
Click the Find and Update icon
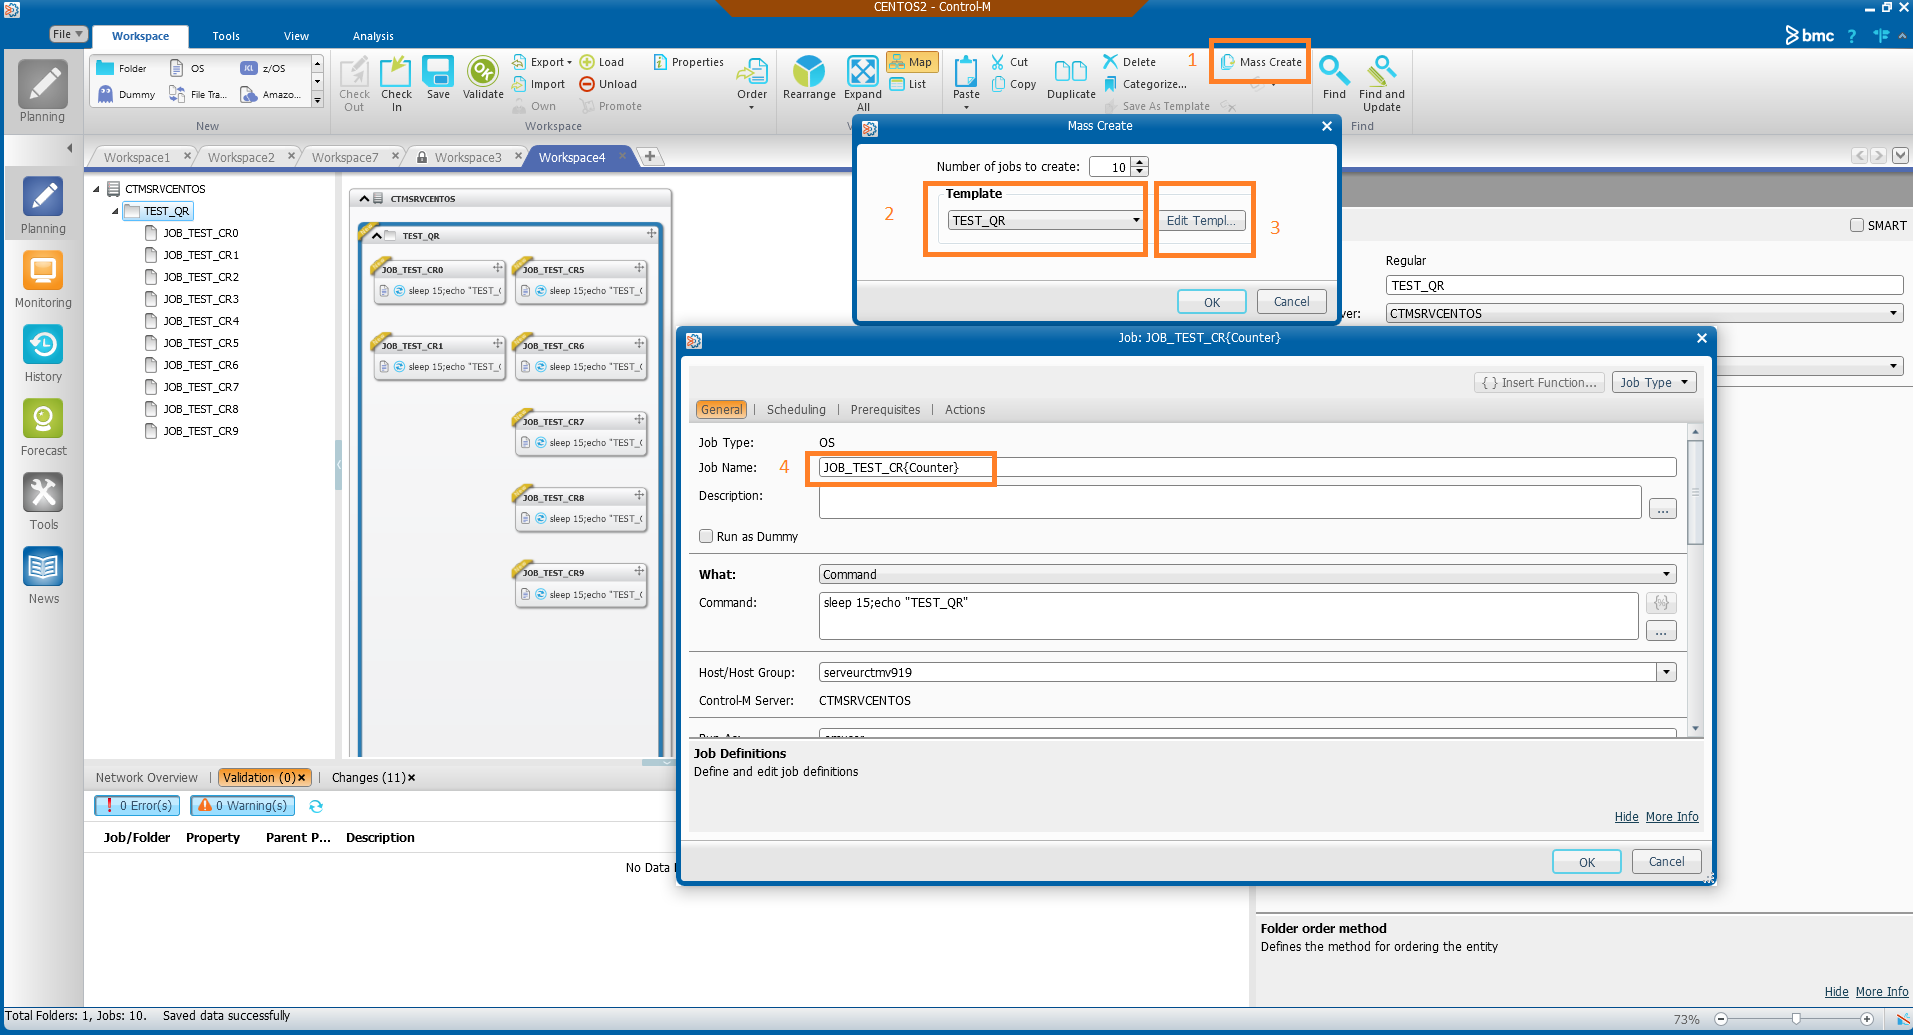click(1382, 83)
